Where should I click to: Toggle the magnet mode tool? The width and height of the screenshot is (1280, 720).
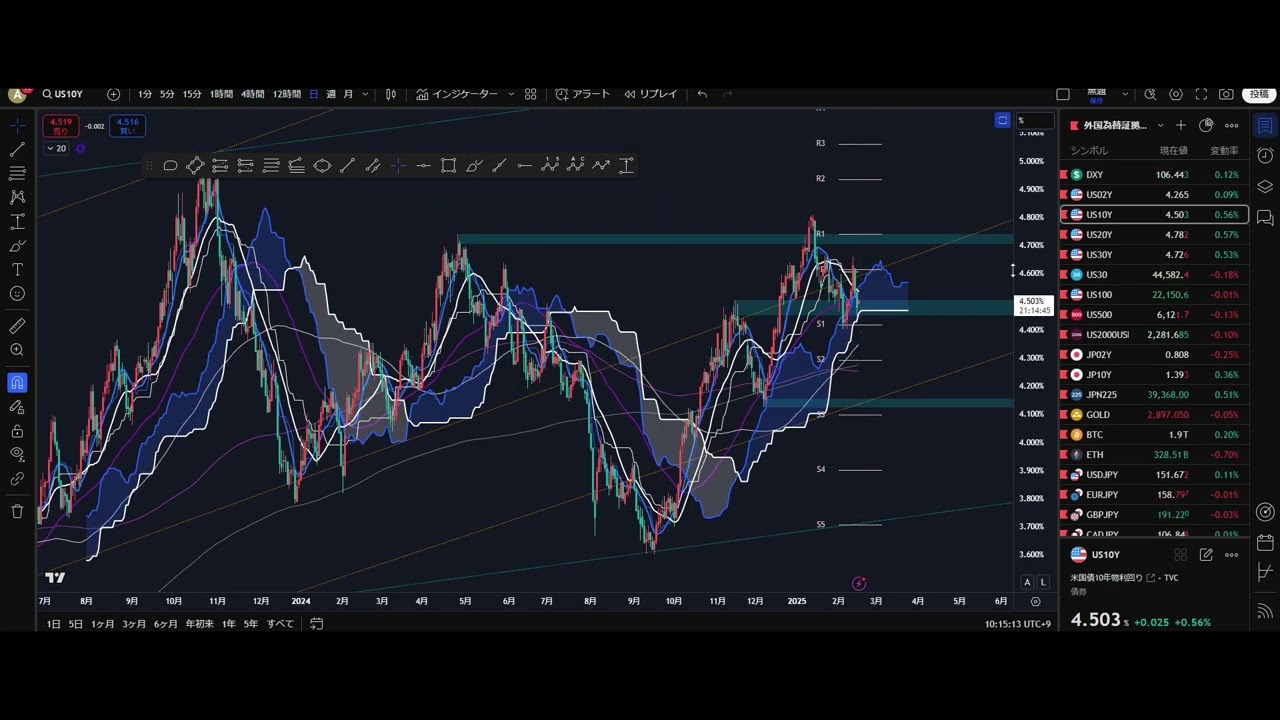[17, 382]
